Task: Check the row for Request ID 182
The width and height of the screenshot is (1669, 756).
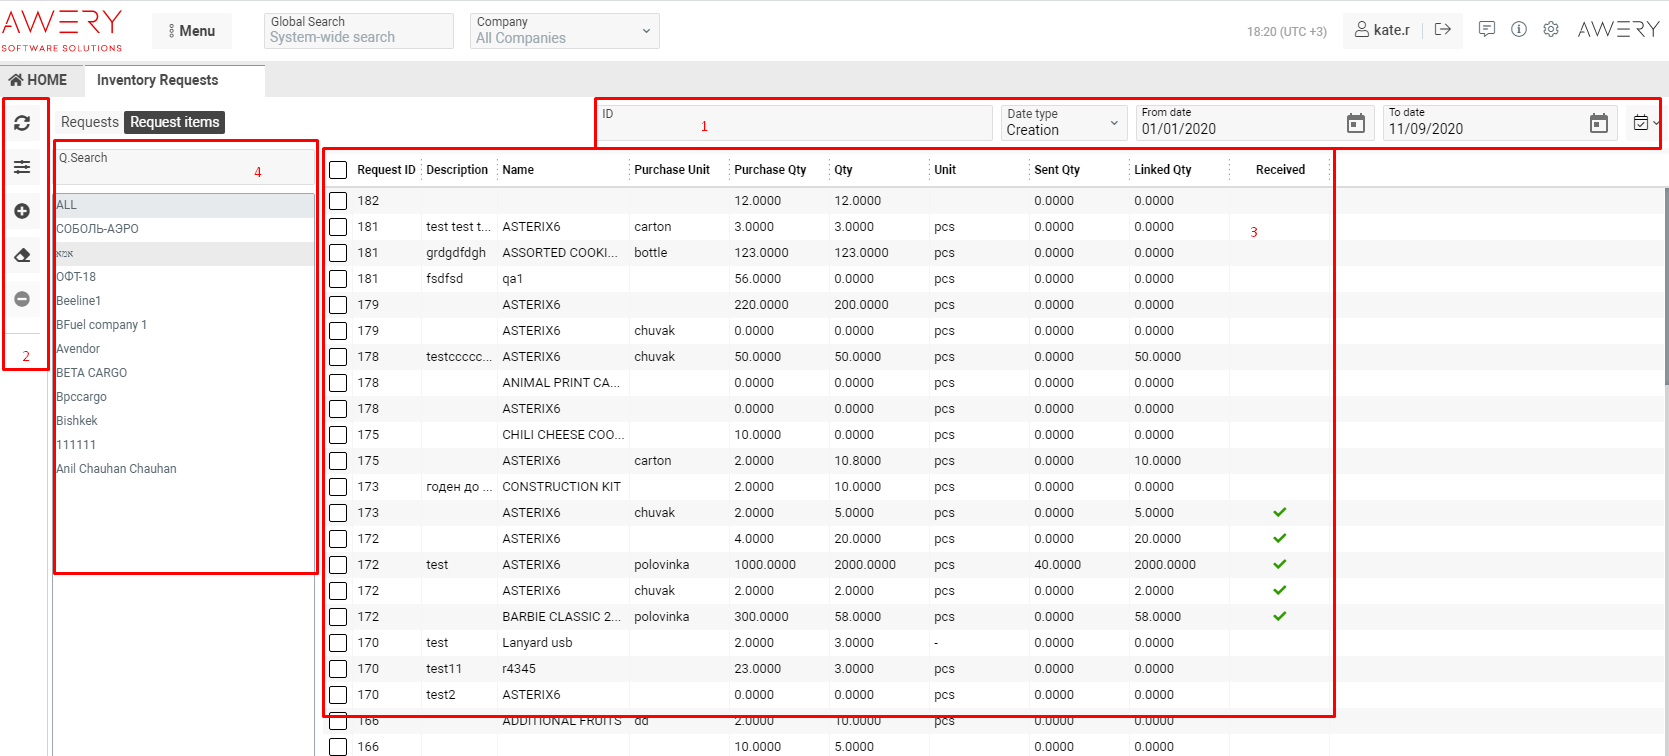Action: point(338,201)
